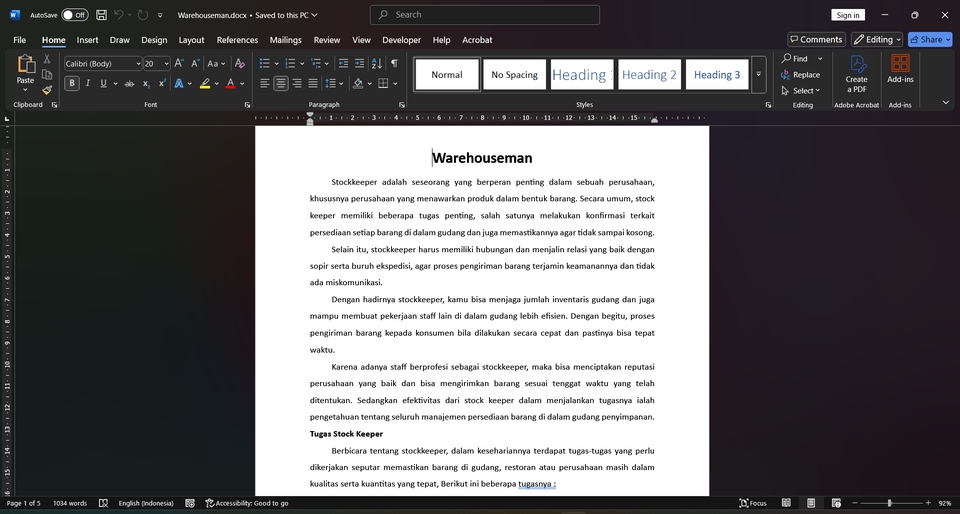Apply the Normal style

(x=447, y=75)
